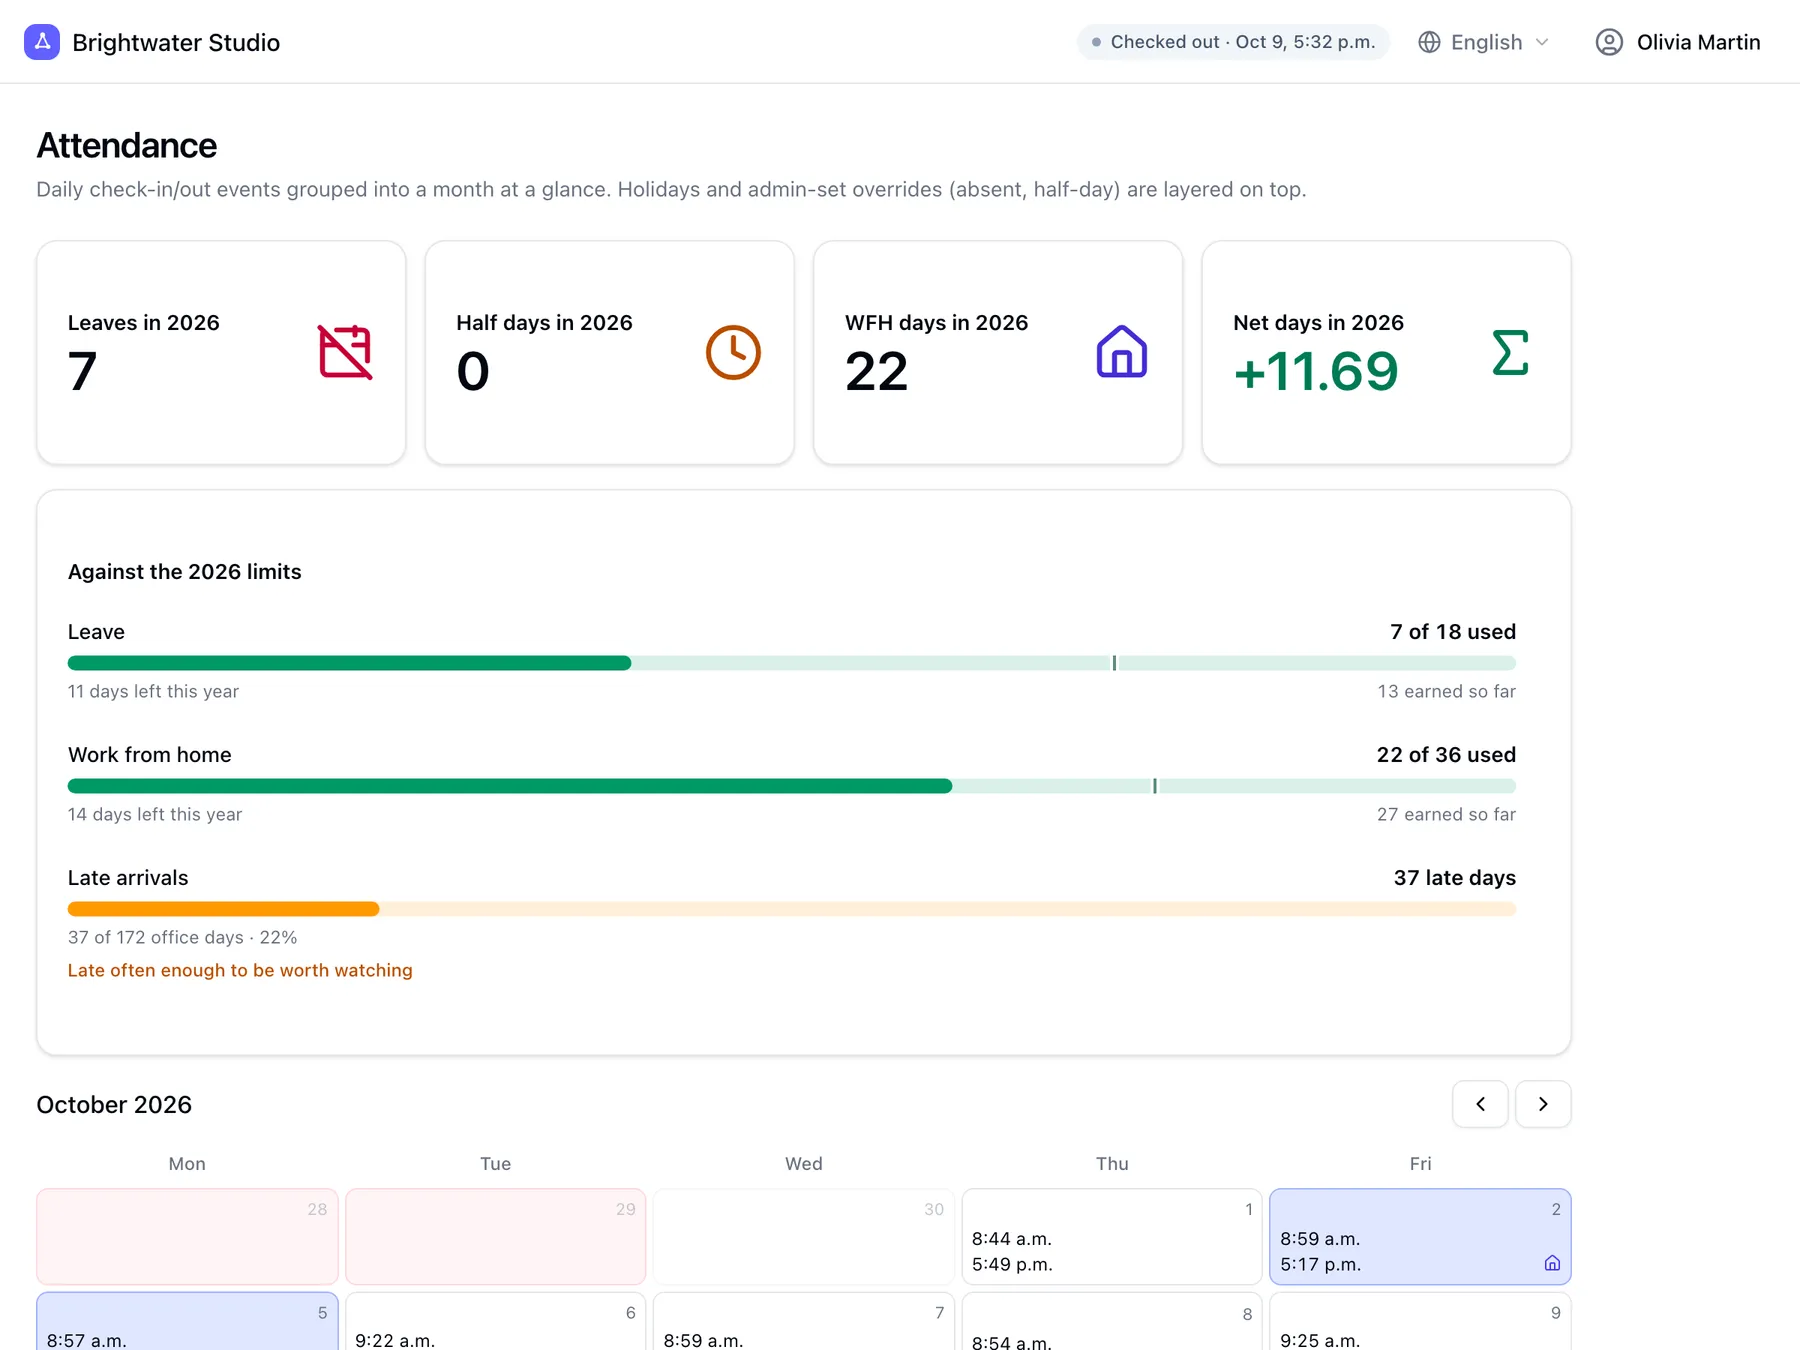
Task: Select the October 7 calendar cell
Action: [x=804, y=1321]
